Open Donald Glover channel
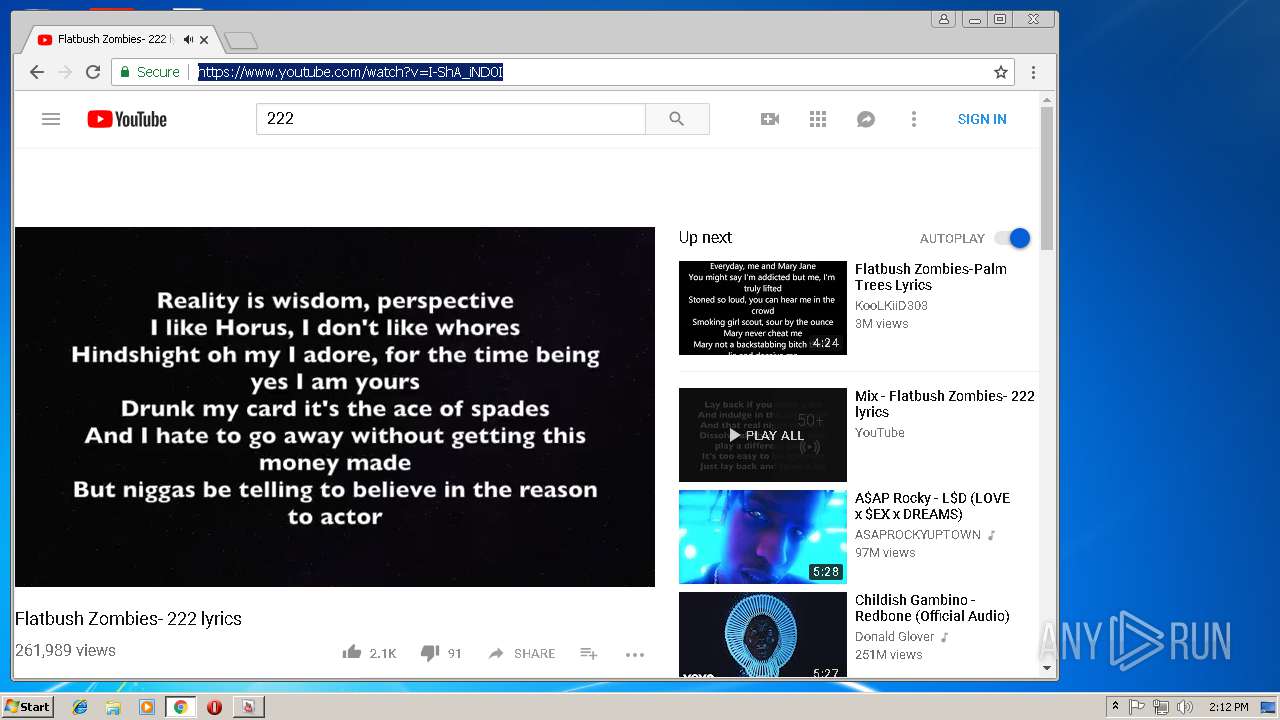 [x=895, y=637]
